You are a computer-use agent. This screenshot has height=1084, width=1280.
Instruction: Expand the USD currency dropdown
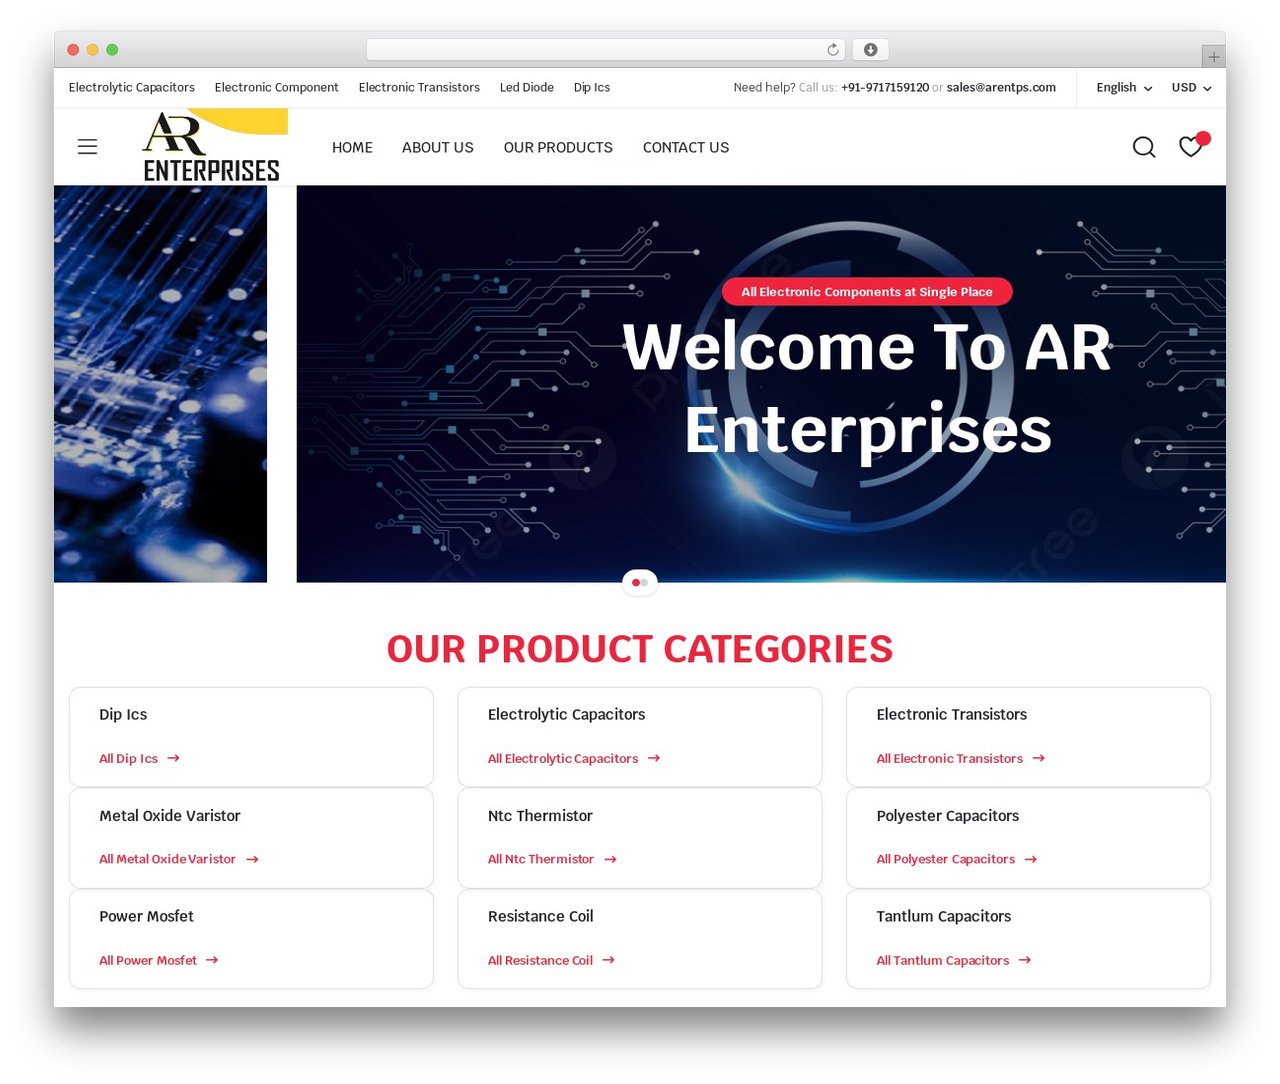1191,88
